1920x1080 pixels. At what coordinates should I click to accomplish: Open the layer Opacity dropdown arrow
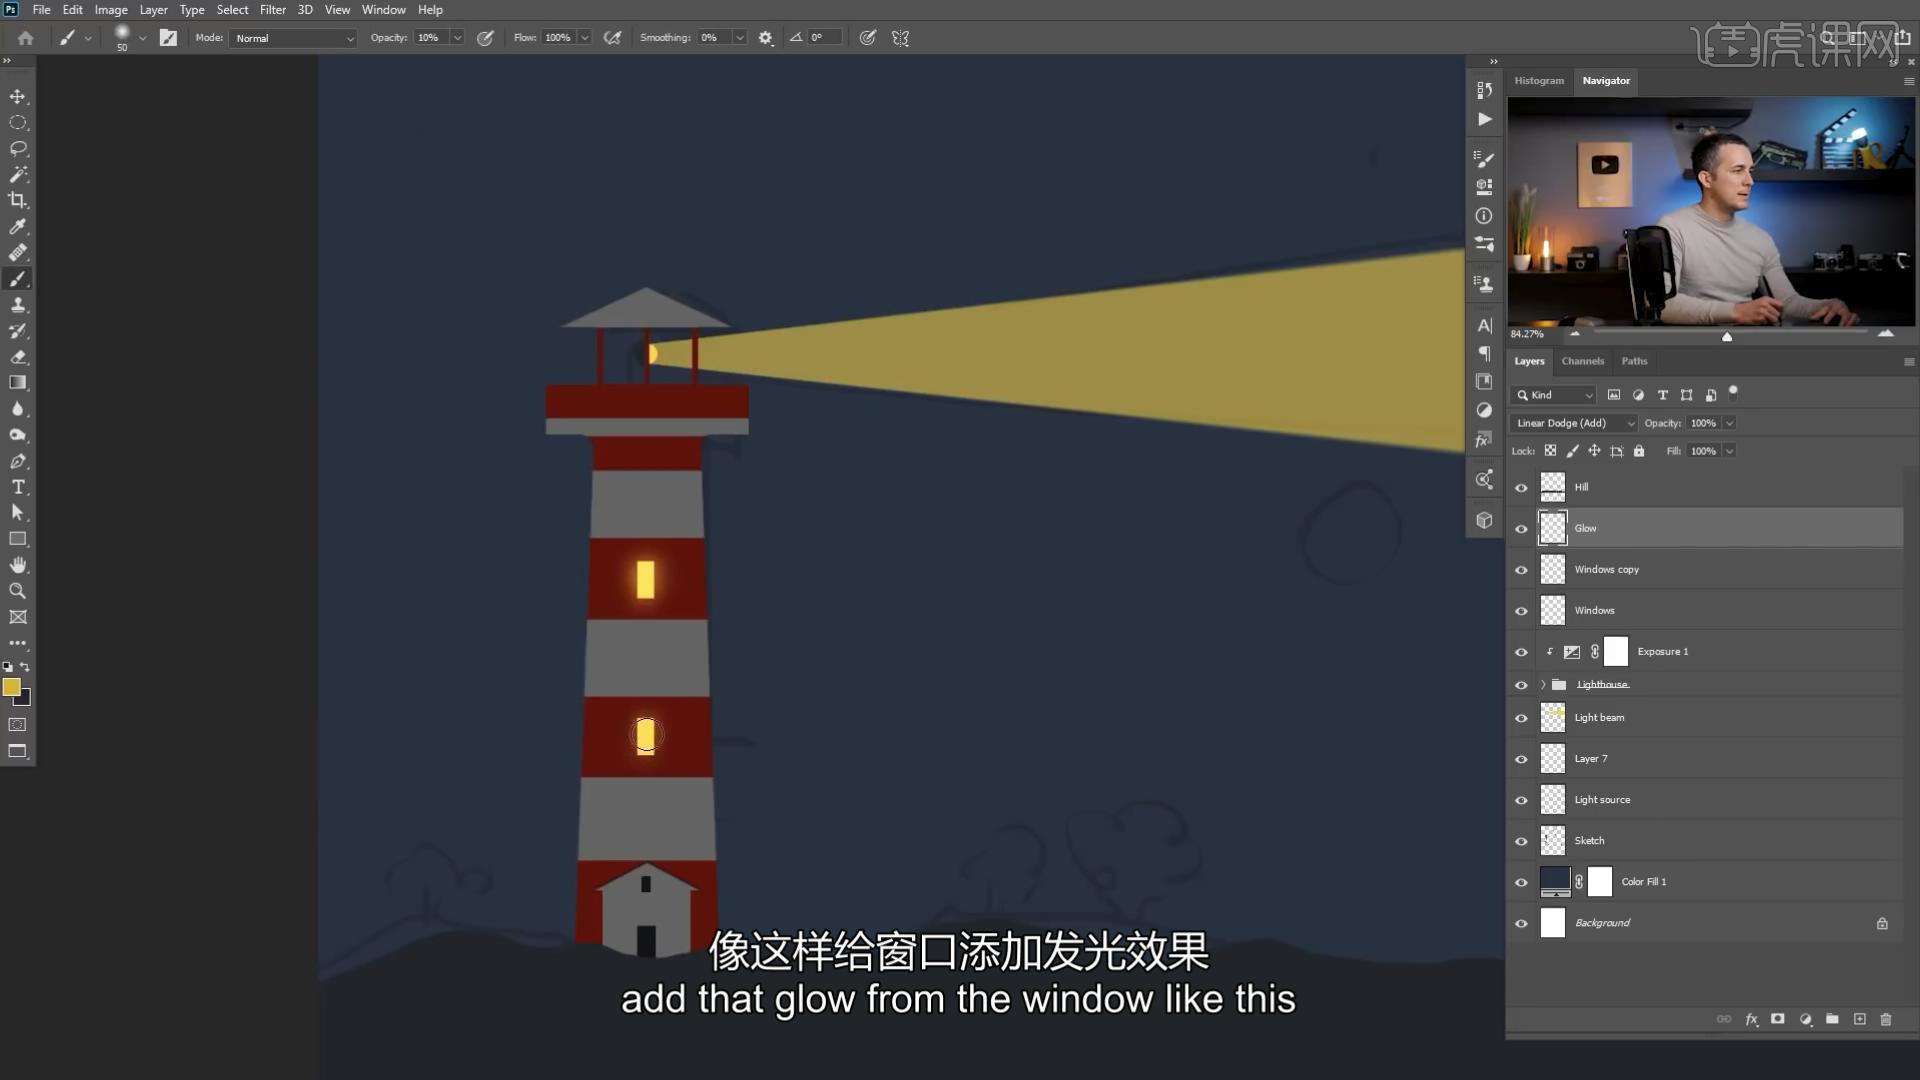[x=1729, y=423]
